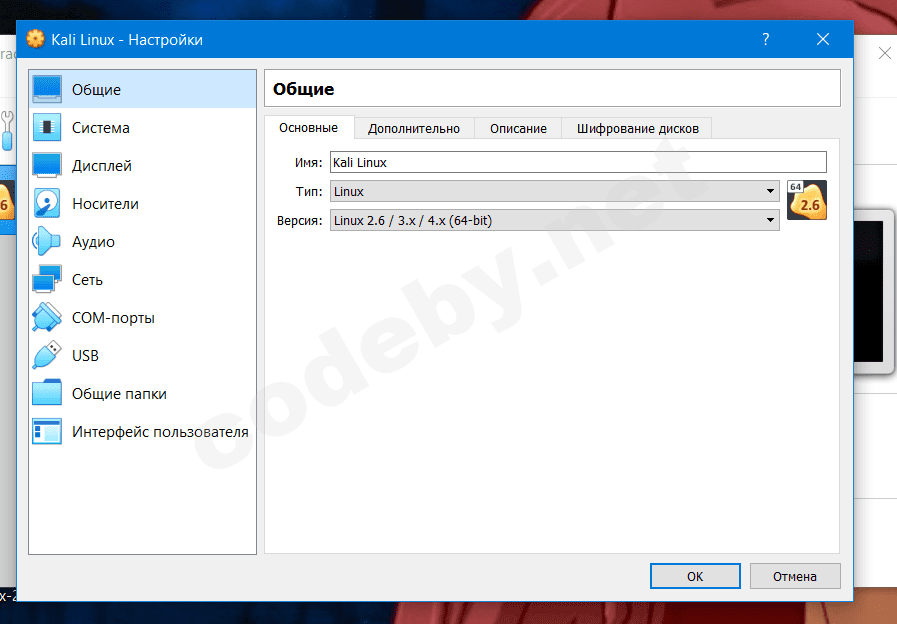
Task: Open the Дисплей screen icon
Action: click(x=47, y=165)
